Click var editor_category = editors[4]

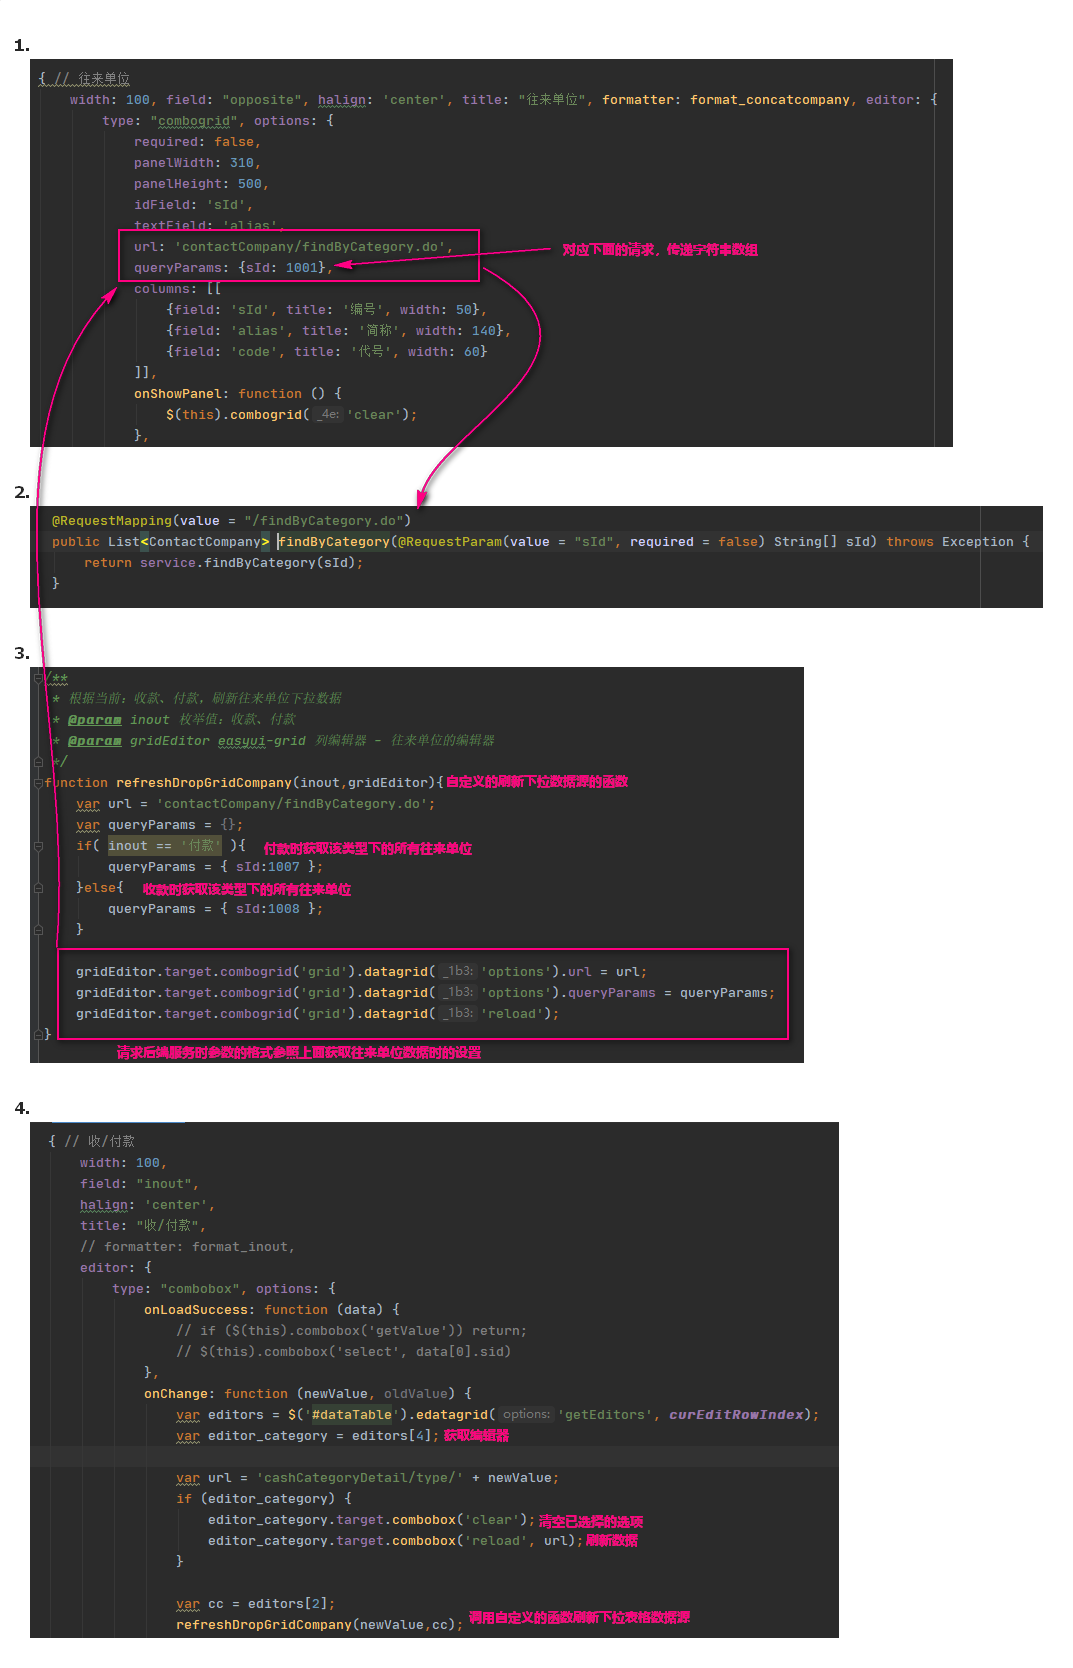click(x=308, y=1435)
